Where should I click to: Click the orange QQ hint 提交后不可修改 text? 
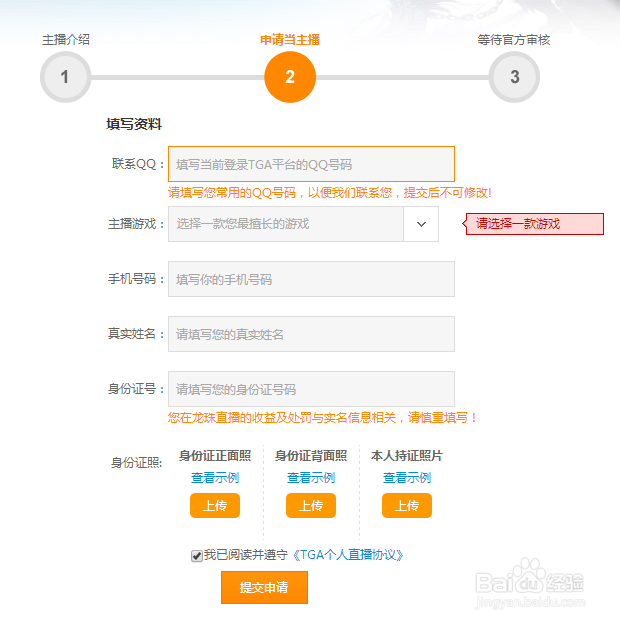(447, 193)
